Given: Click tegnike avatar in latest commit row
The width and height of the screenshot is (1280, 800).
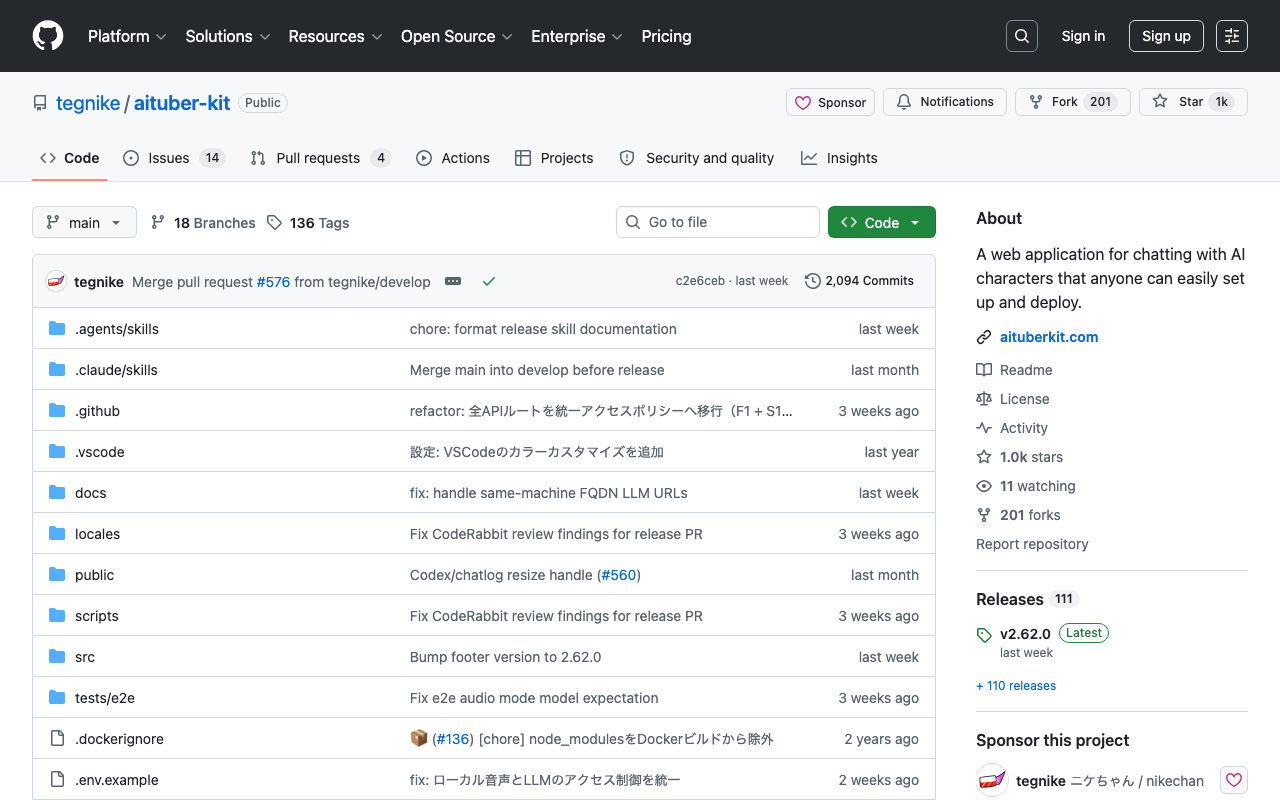Looking at the screenshot, I should [x=56, y=282].
